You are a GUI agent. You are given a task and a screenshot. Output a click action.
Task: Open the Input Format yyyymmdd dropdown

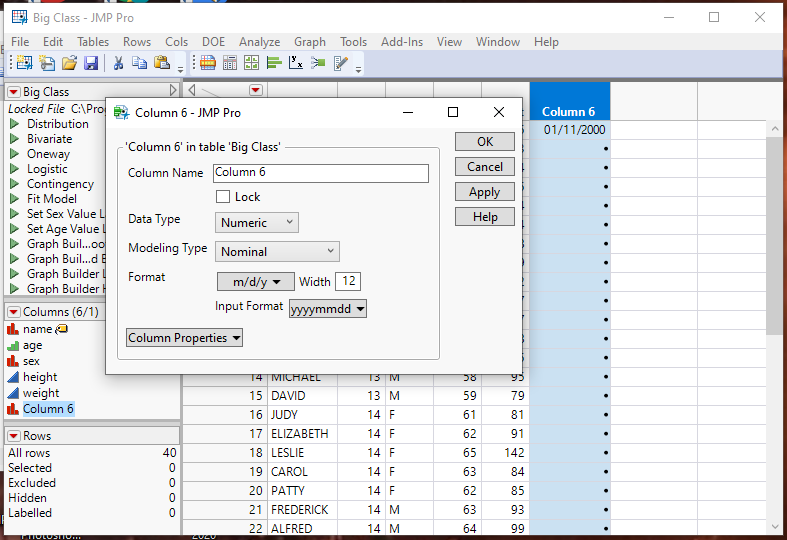click(328, 309)
